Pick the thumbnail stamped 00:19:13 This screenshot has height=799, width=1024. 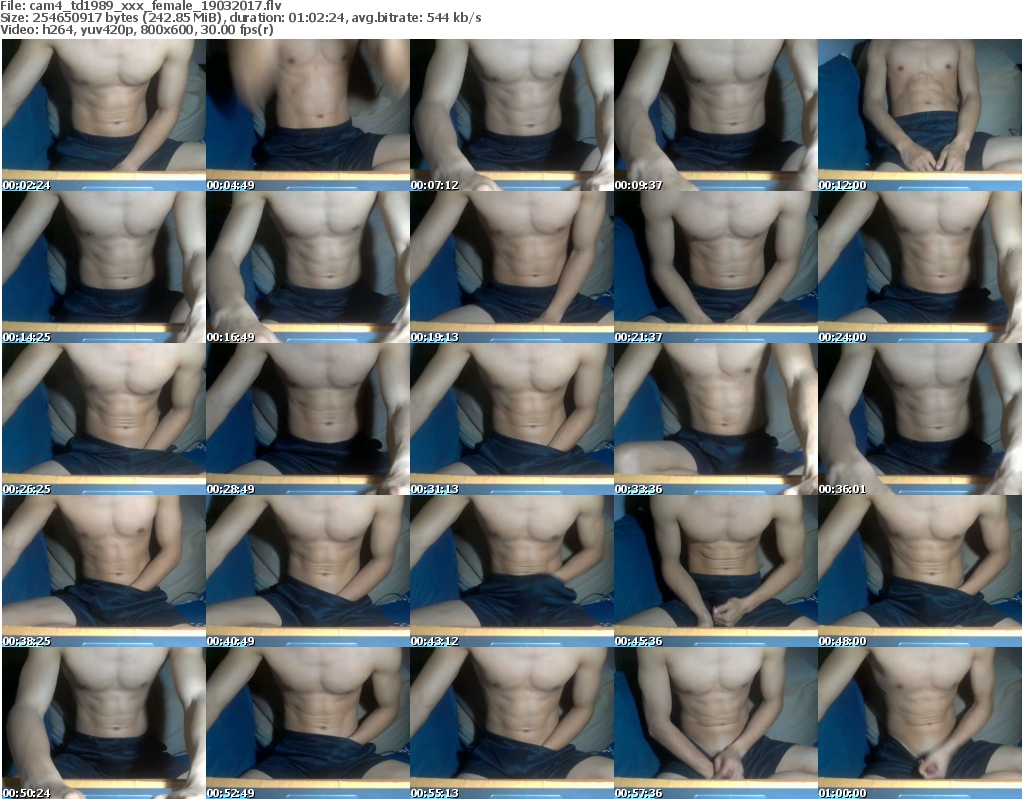point(511,267)
